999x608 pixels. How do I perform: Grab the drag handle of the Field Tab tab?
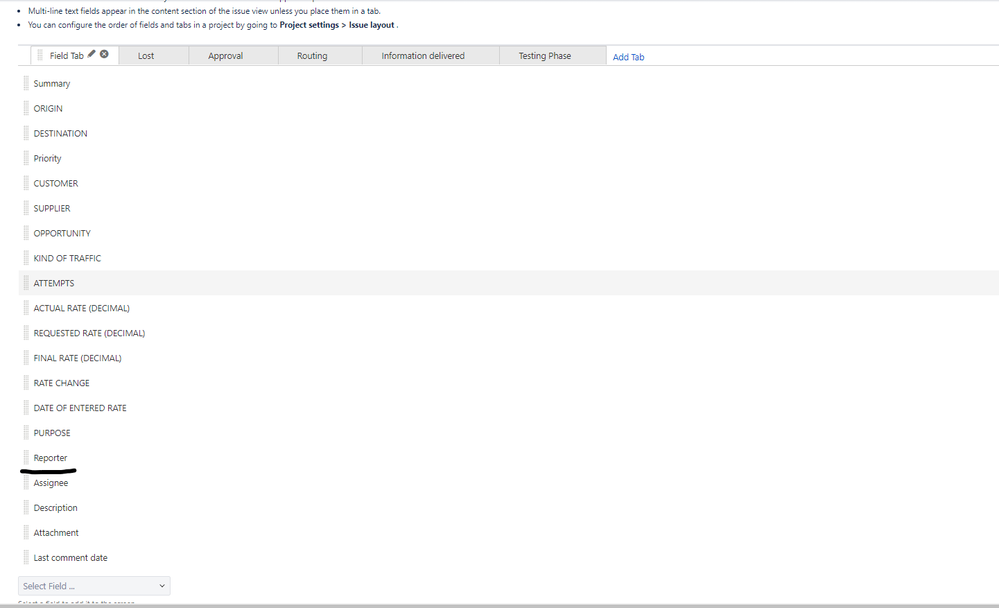pos(40,55)
